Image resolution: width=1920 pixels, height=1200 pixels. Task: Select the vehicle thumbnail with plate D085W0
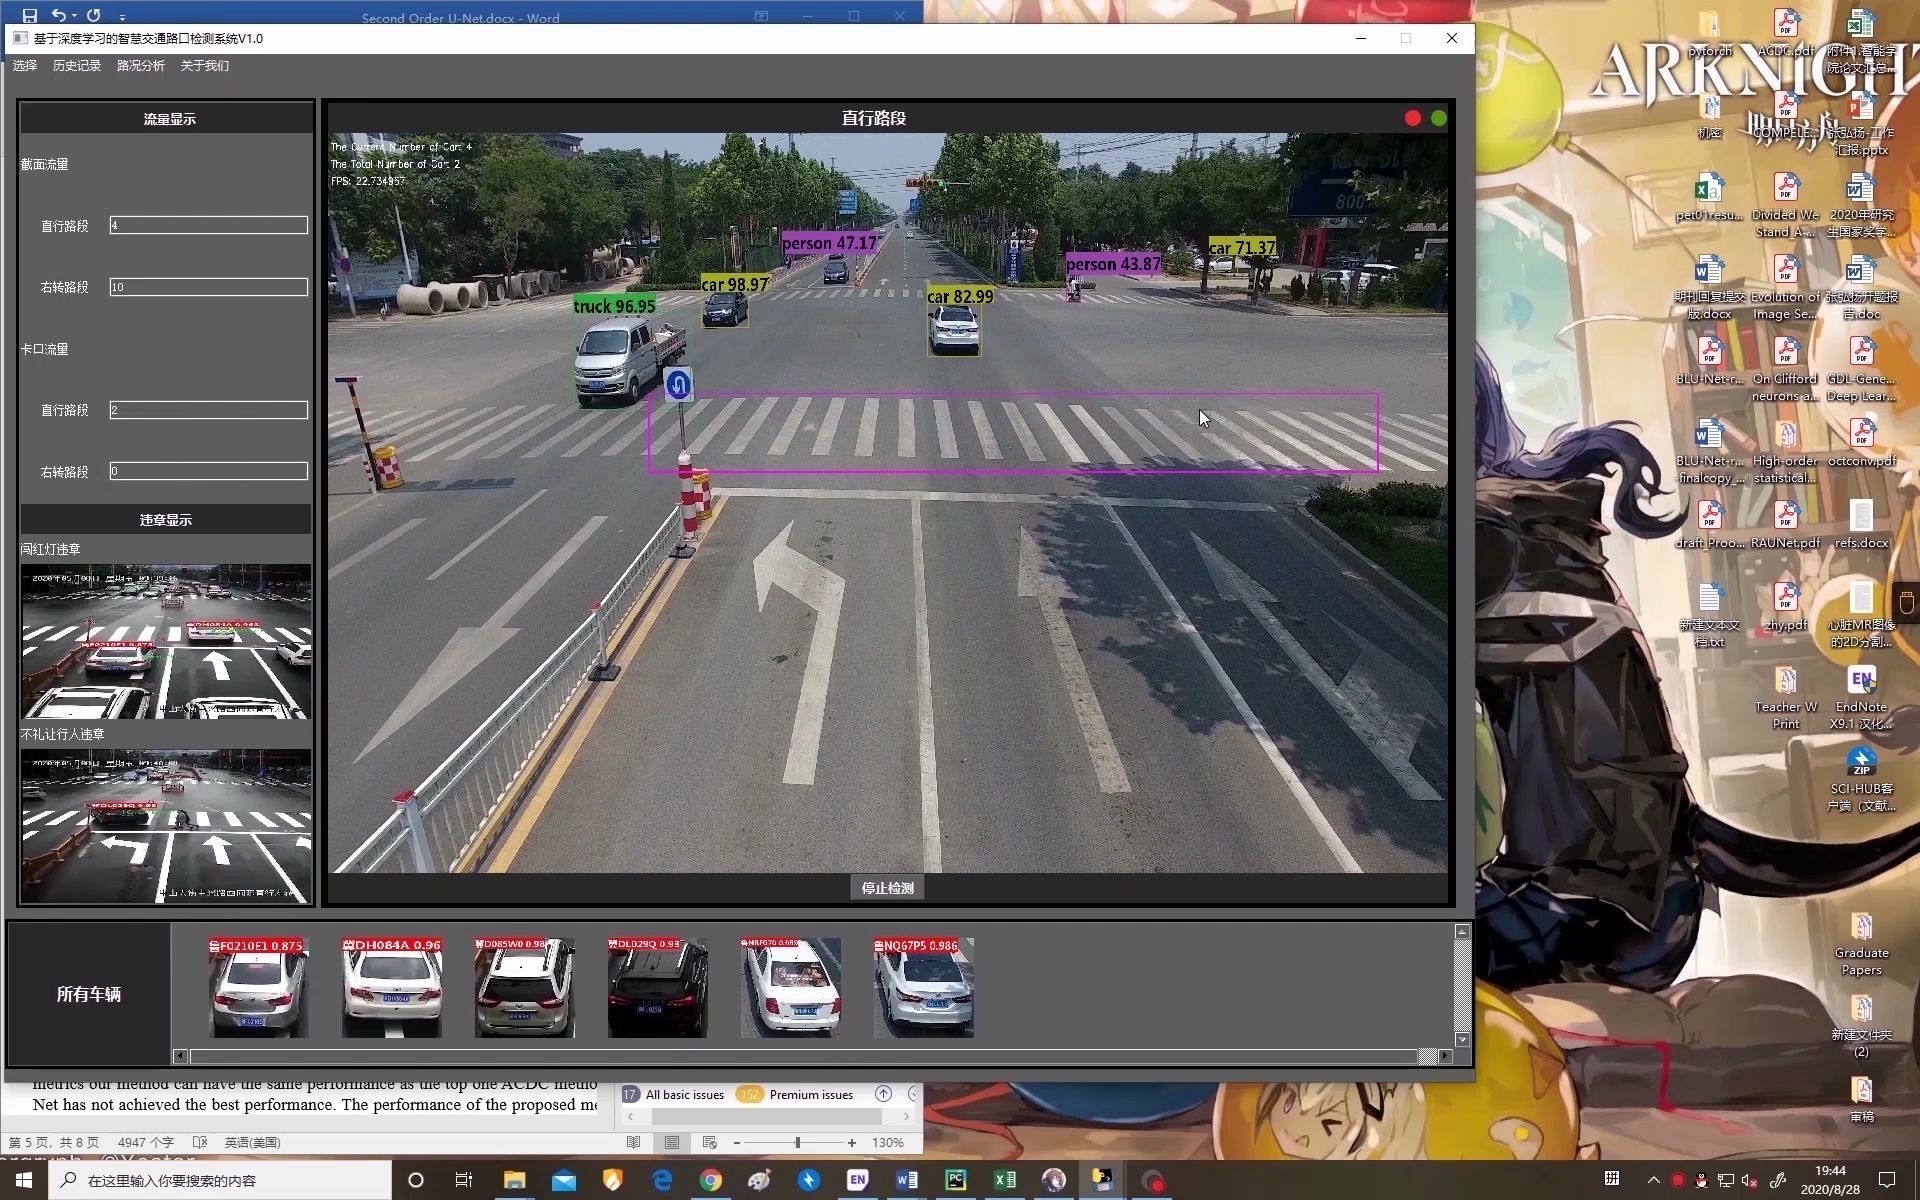524,987
